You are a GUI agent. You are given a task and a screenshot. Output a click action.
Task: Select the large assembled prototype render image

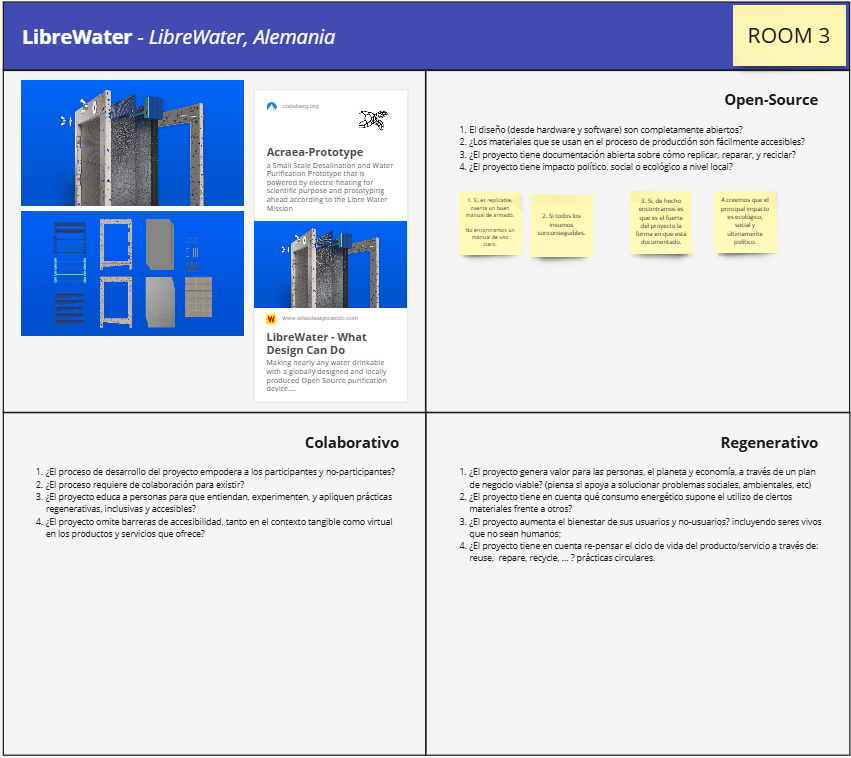click(x=132, y=143)
